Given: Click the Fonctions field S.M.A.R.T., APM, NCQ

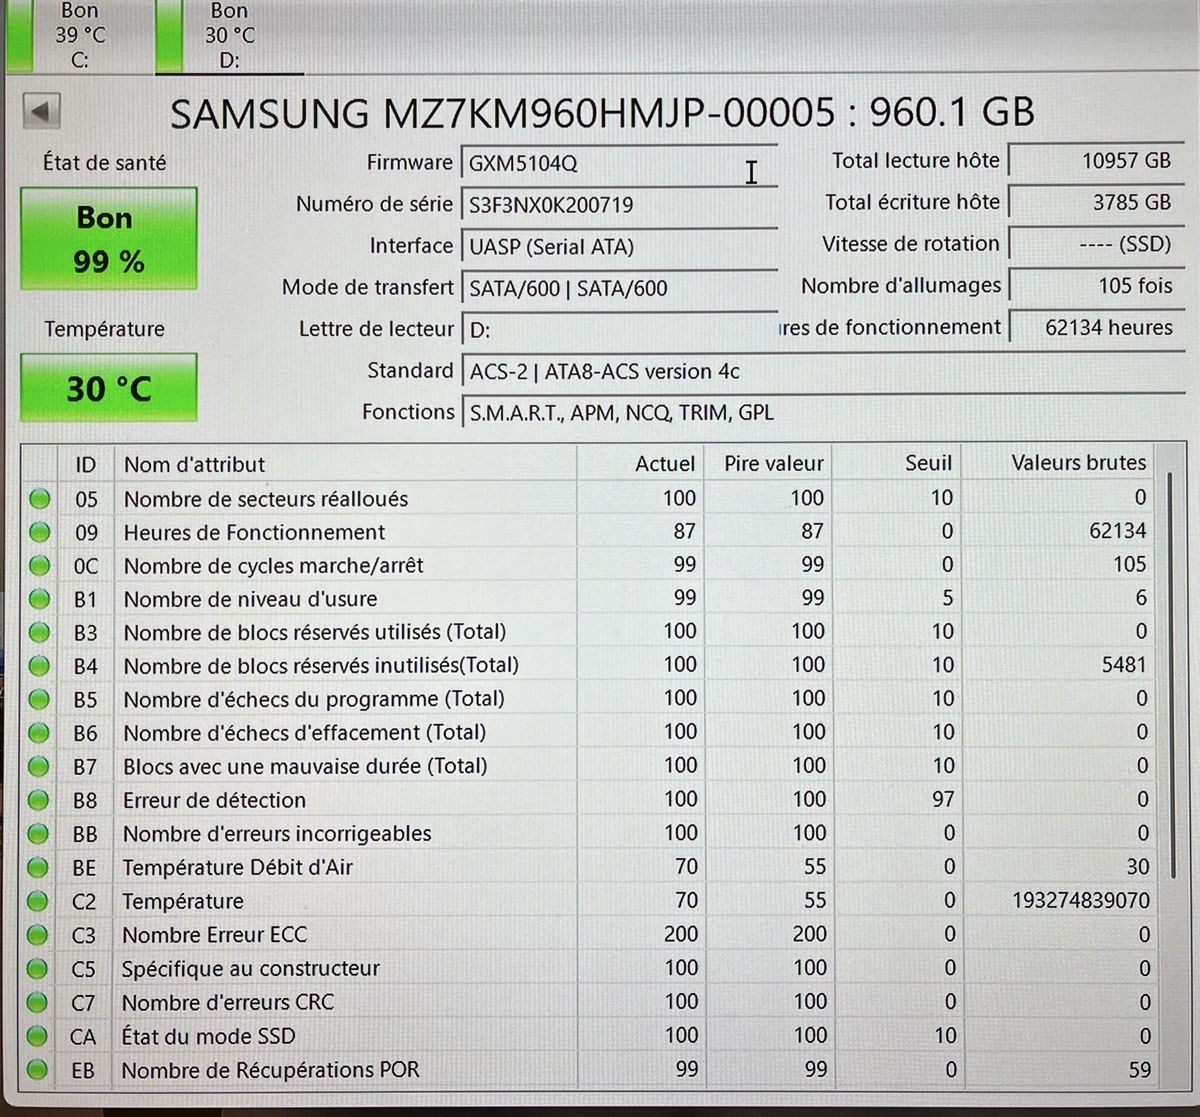Looking at the screenshot, I should [x=822, y=412].
